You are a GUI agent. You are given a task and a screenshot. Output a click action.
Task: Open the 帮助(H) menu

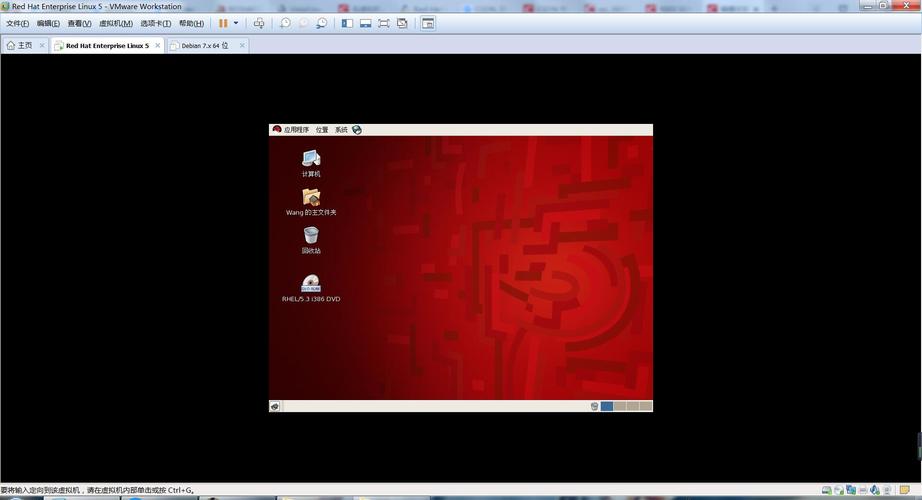click(191, 24)
